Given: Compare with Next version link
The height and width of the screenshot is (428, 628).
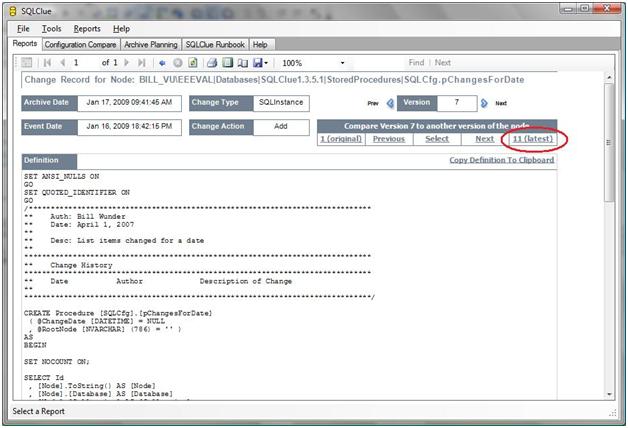Looking at the screenshot, I should point(485,139).
